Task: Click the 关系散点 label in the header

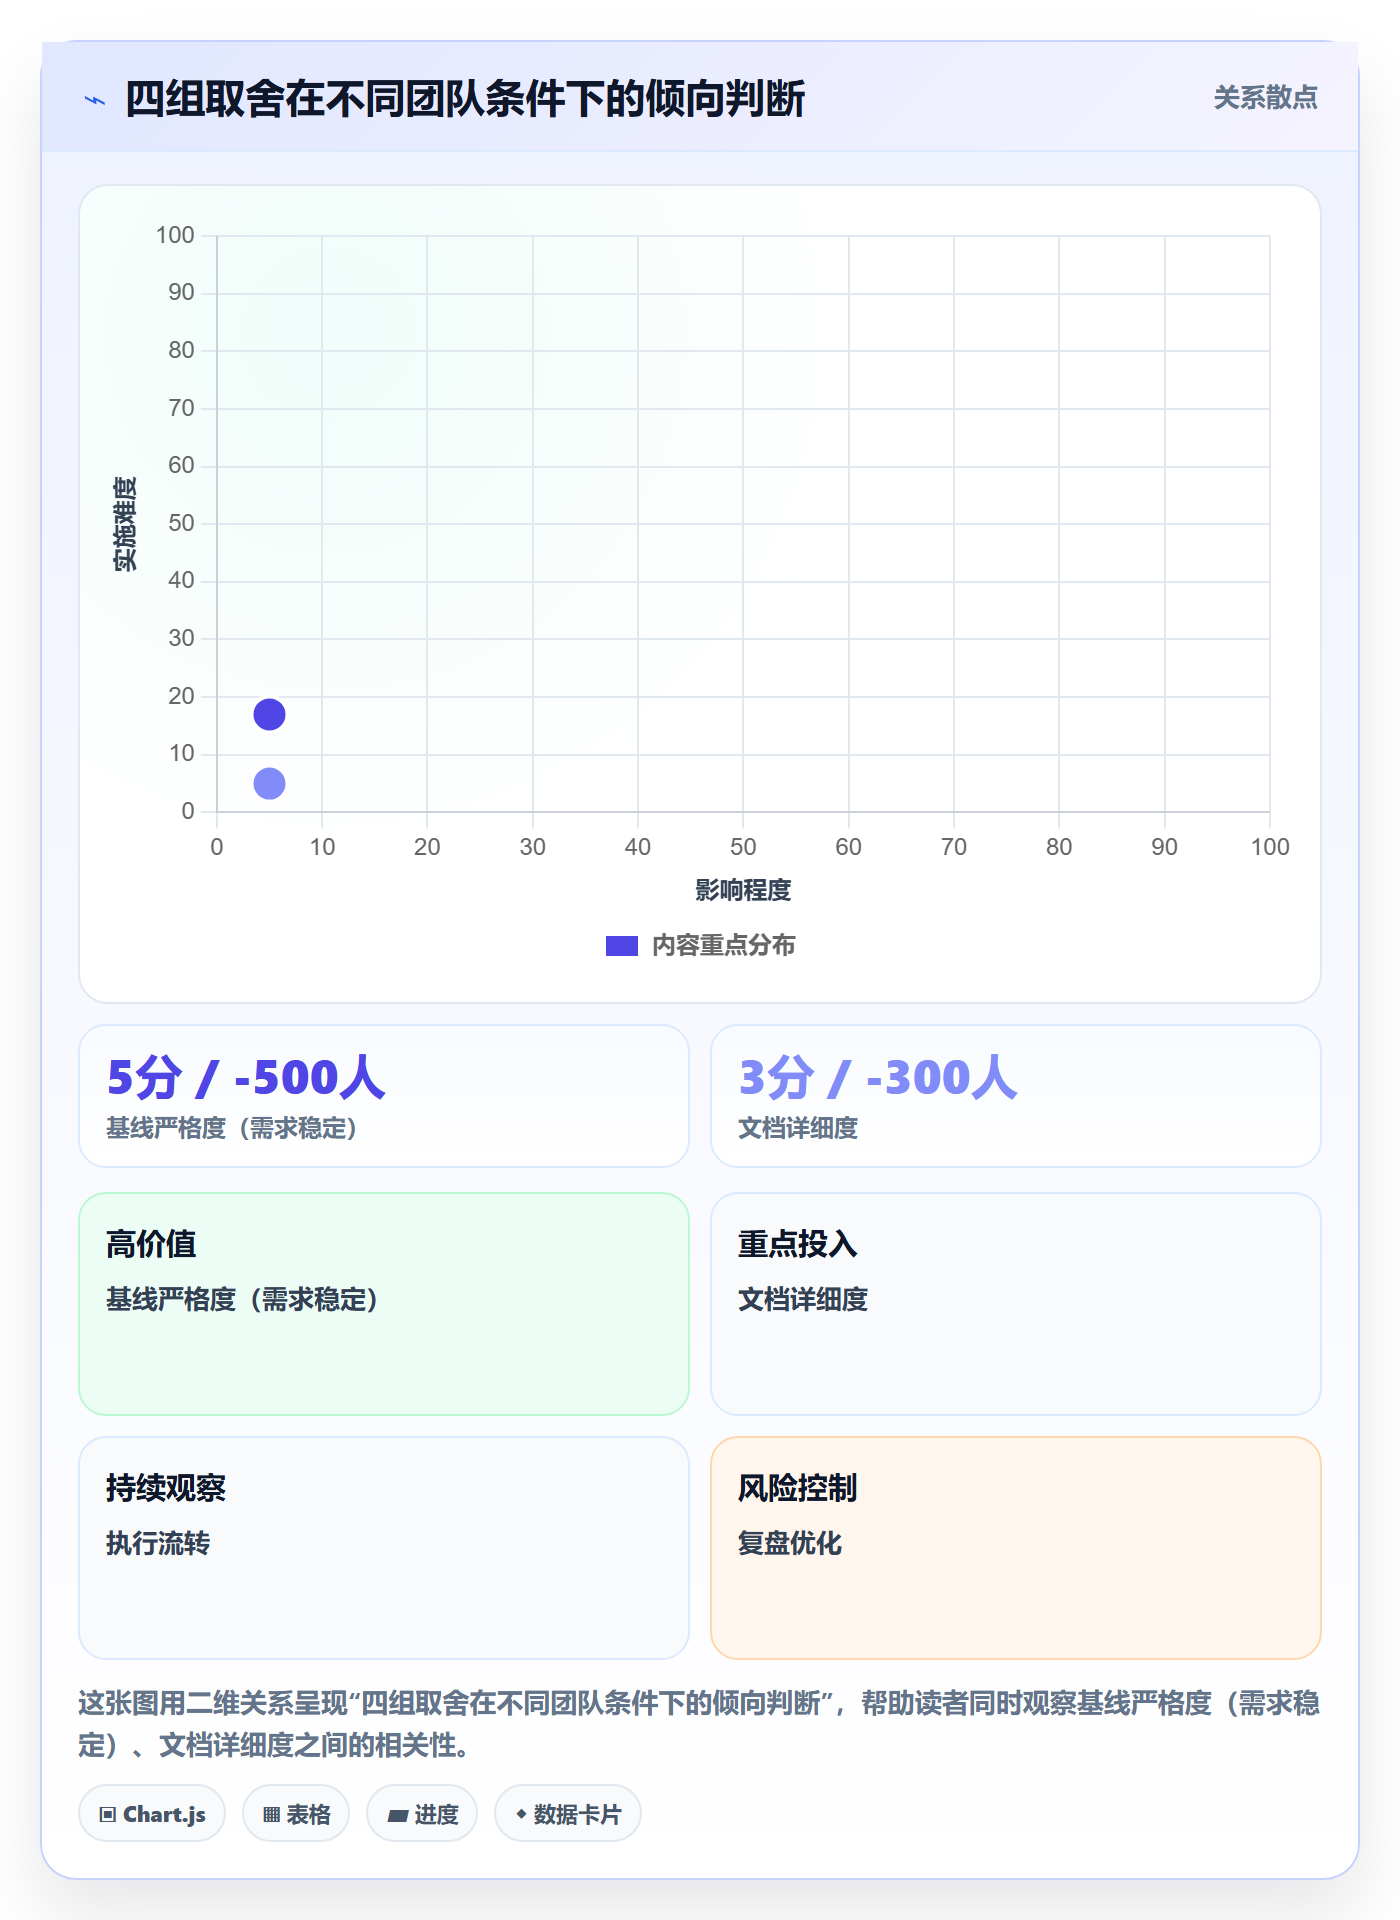Action: (x=1265, y=98)
